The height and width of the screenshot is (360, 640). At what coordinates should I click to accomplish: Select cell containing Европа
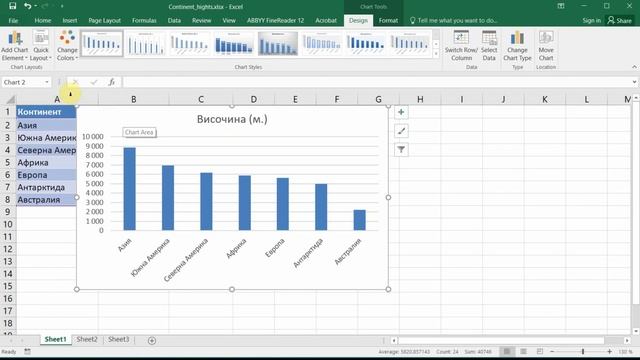point(46,175)
